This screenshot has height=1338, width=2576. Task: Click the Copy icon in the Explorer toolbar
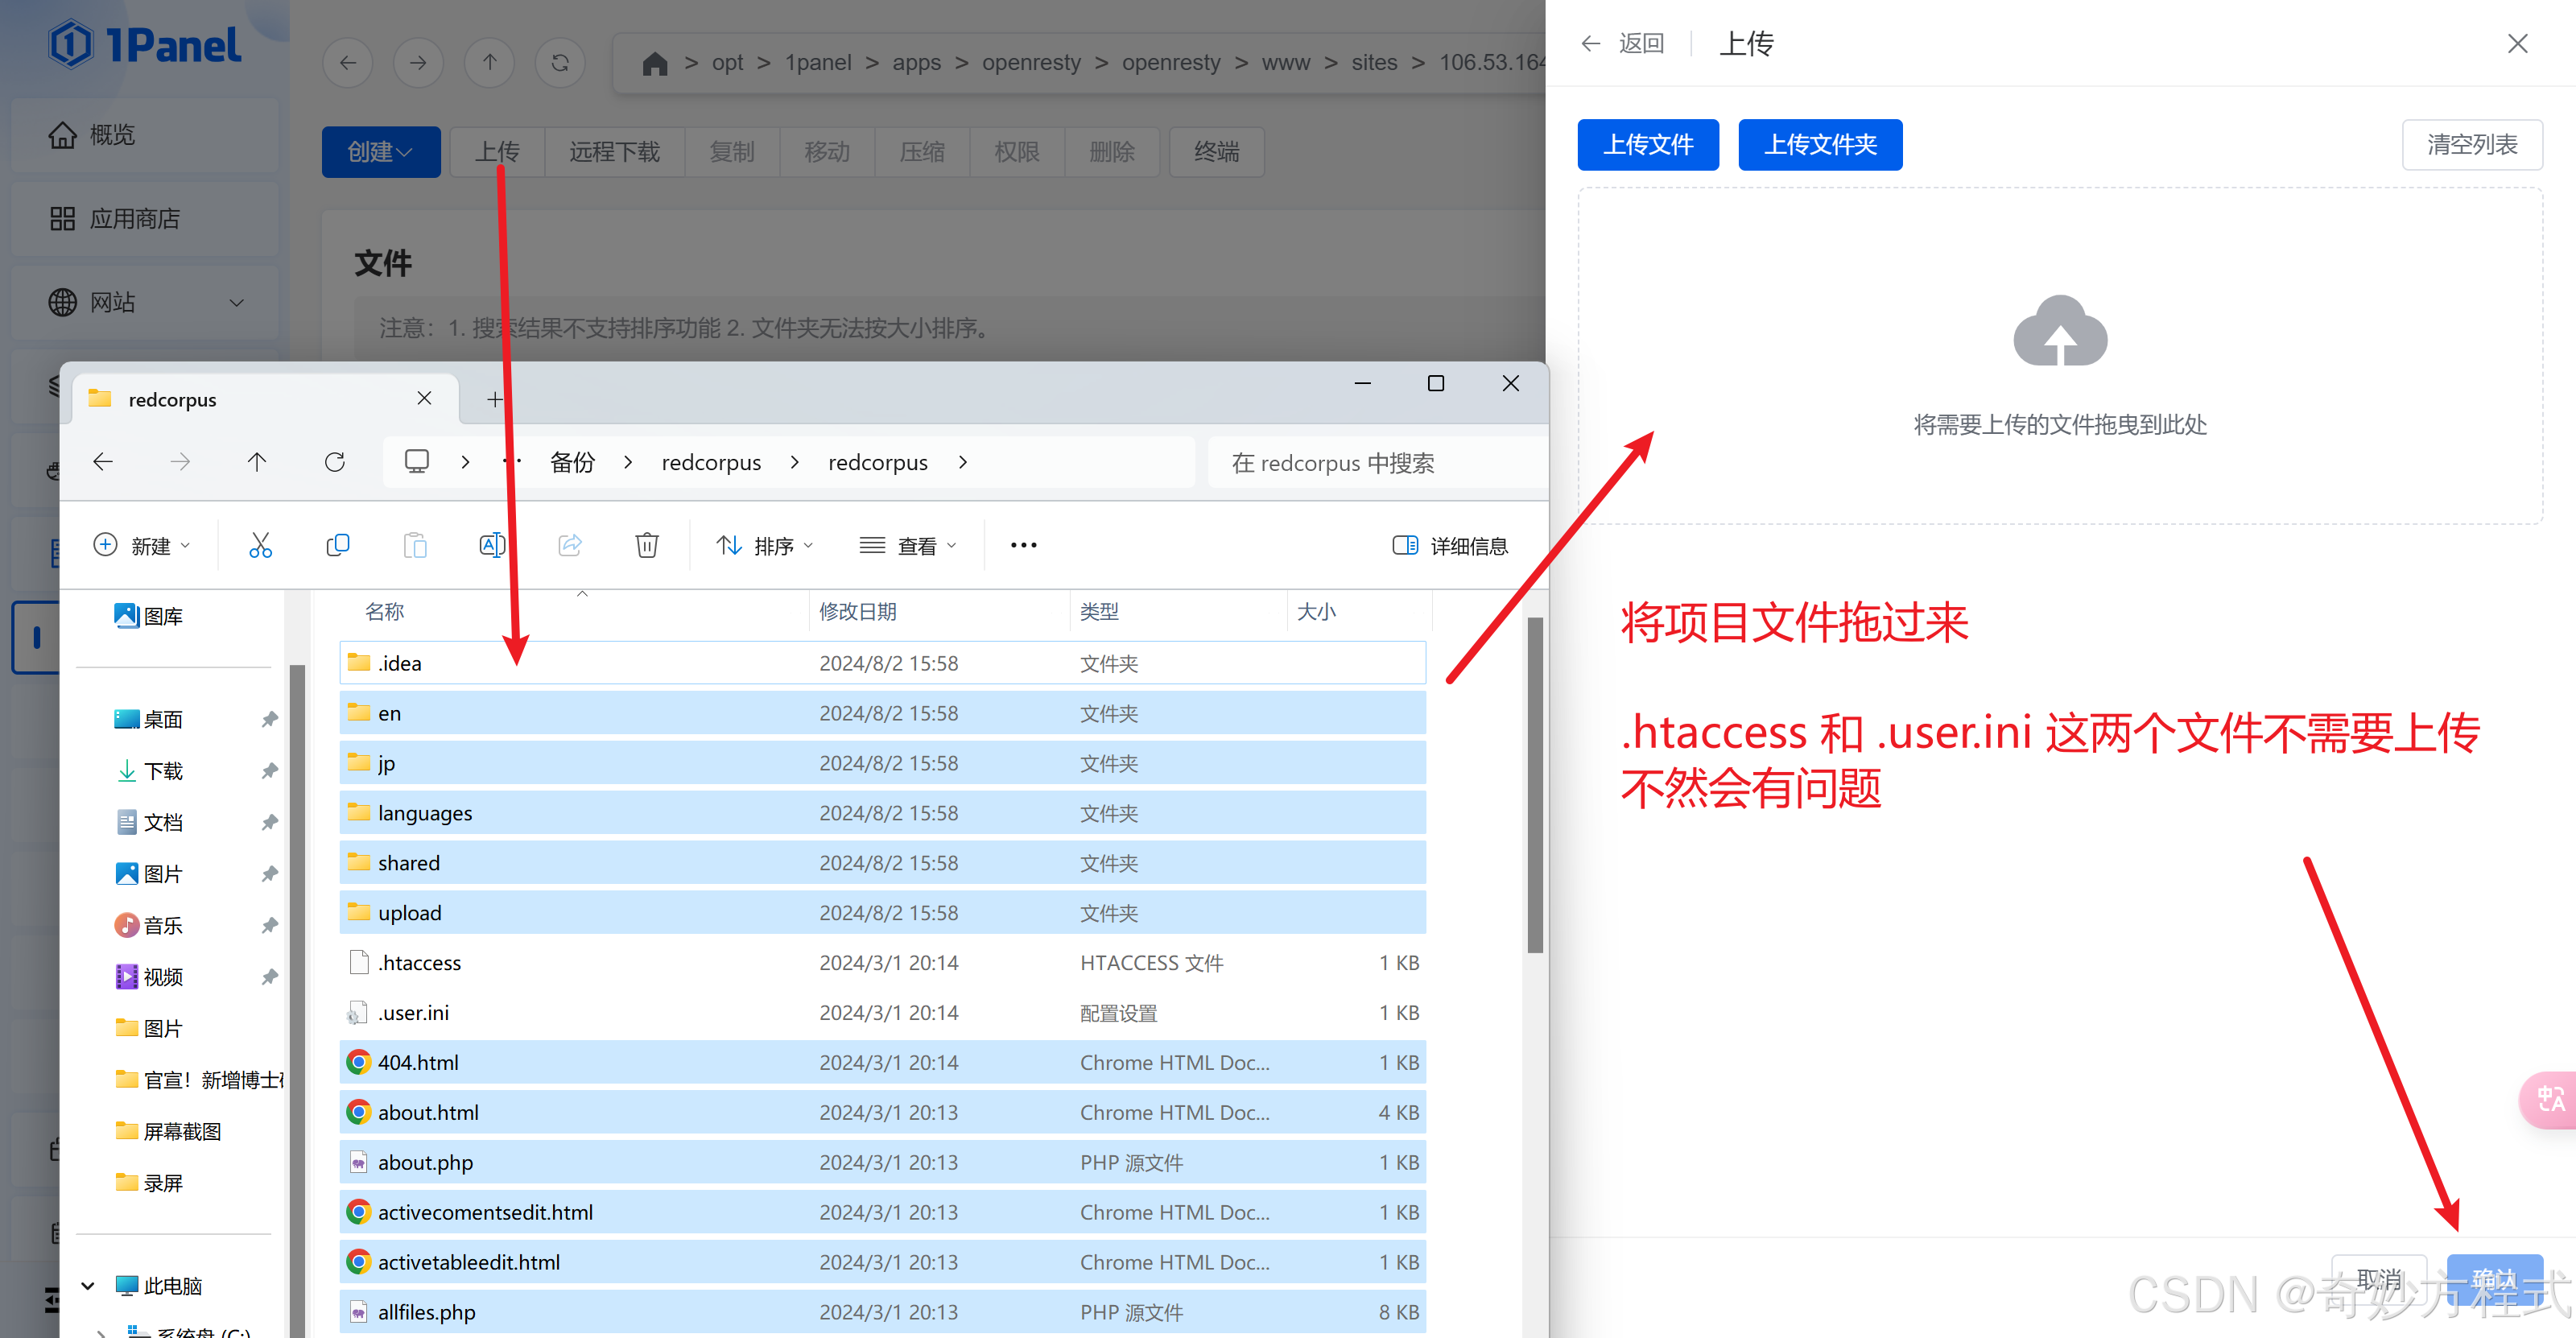click(338, 545)
